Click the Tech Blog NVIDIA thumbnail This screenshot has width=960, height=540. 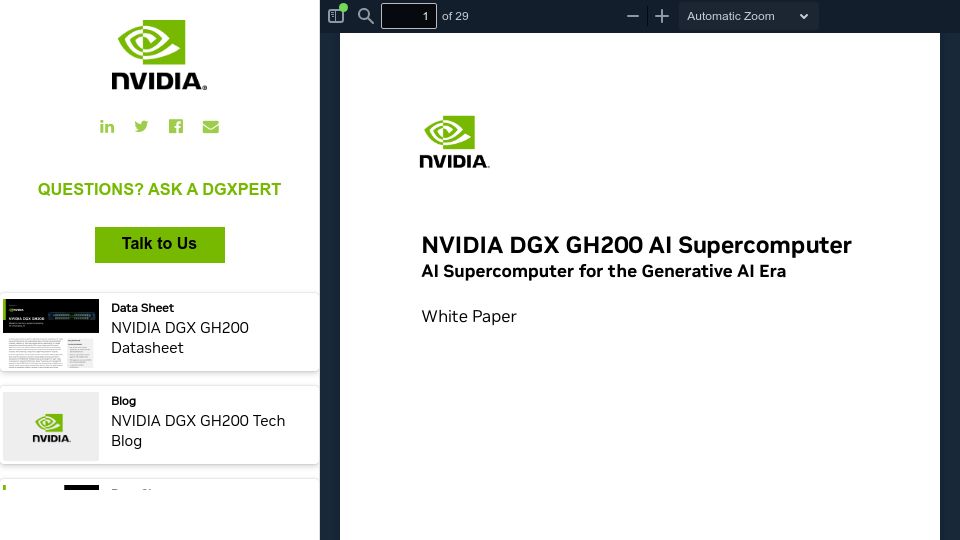point(51,426)
